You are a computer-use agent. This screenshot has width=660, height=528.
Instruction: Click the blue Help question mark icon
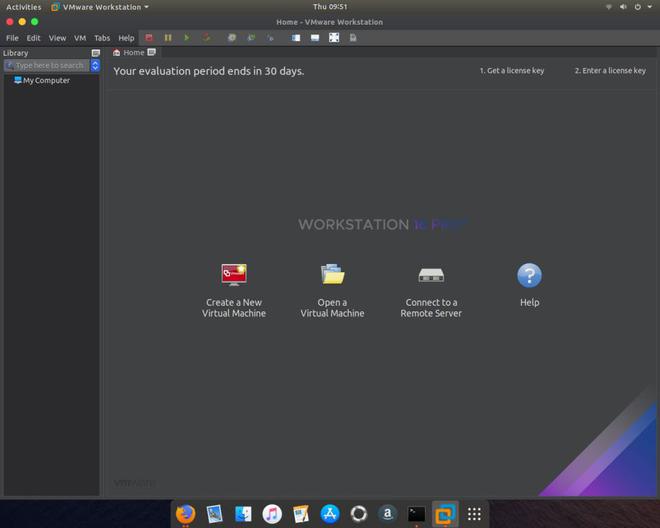(x=530, y=275)
